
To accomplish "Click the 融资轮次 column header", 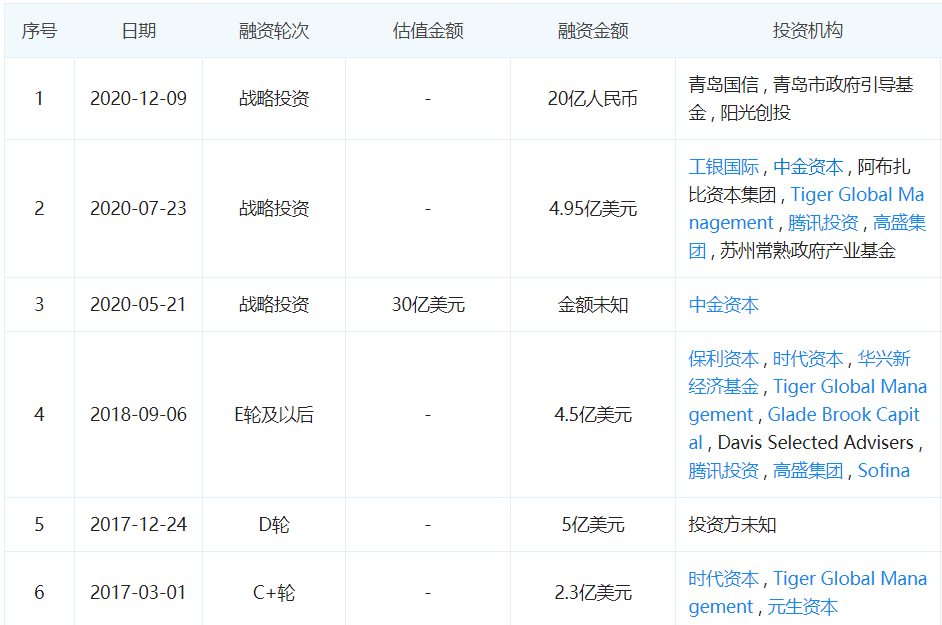I will coord(274,31).
